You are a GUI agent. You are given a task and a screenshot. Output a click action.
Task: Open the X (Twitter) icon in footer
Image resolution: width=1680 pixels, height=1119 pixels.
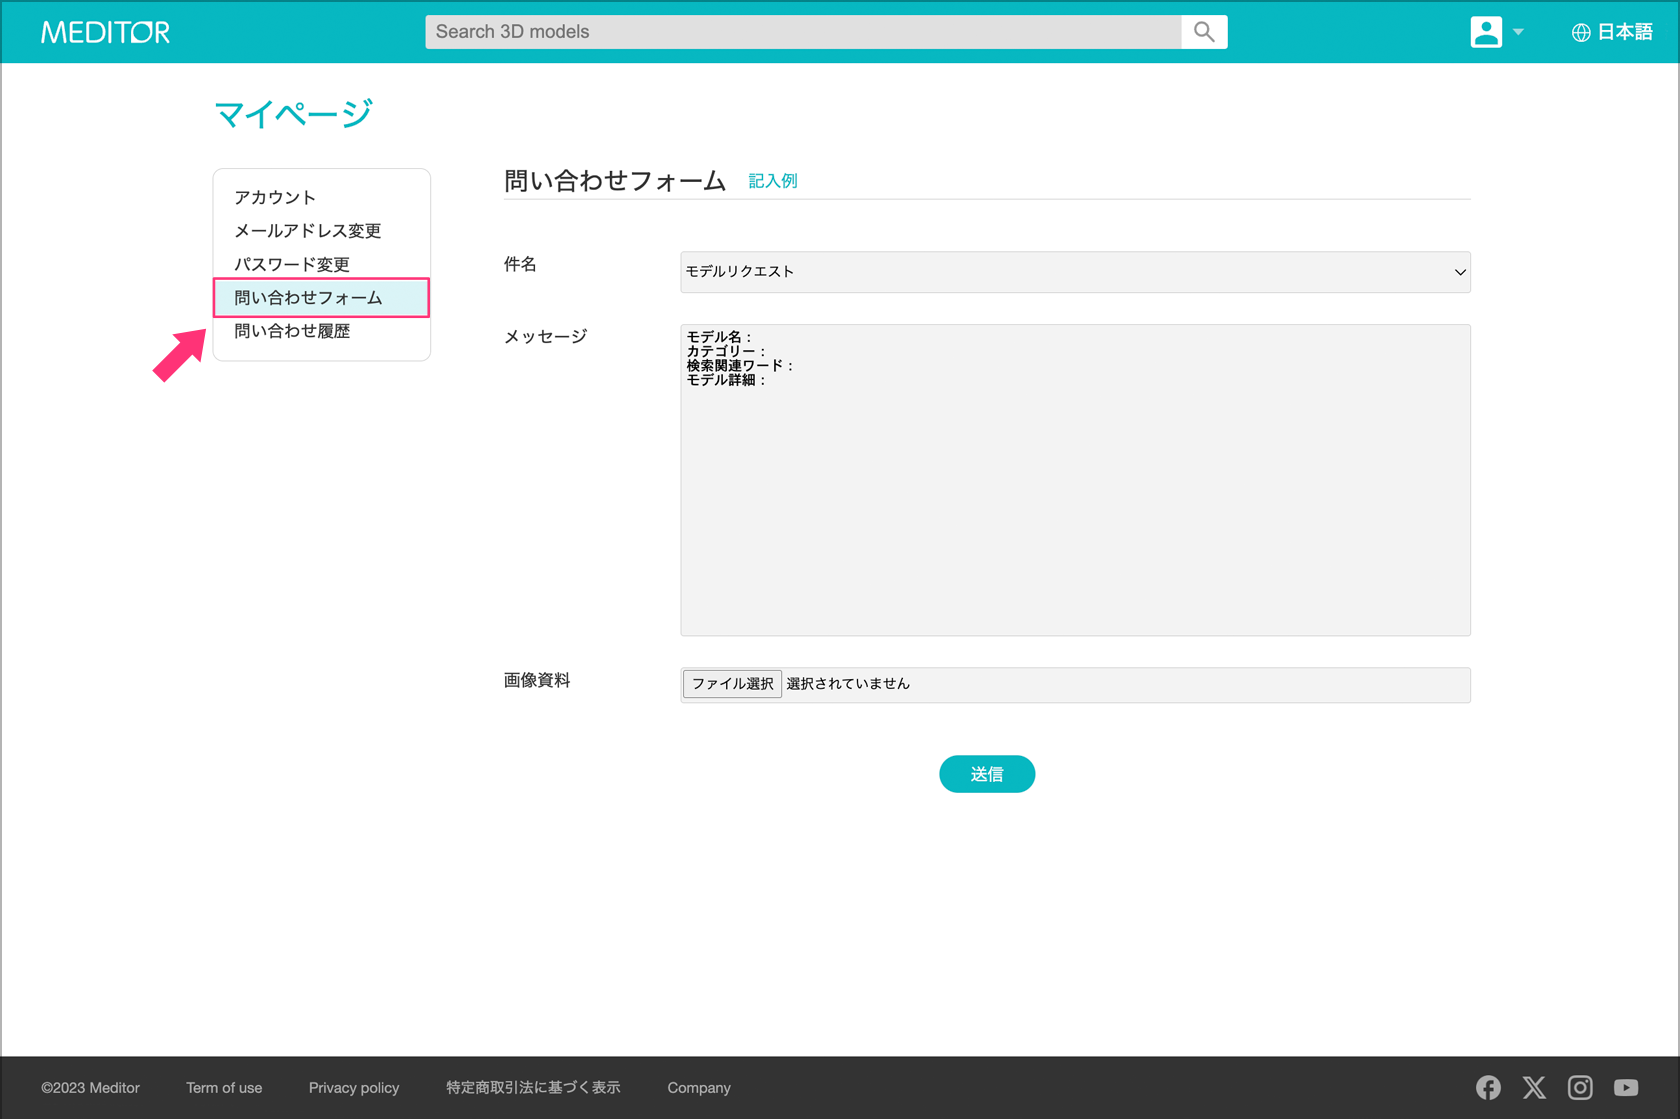point(1534,1087)
